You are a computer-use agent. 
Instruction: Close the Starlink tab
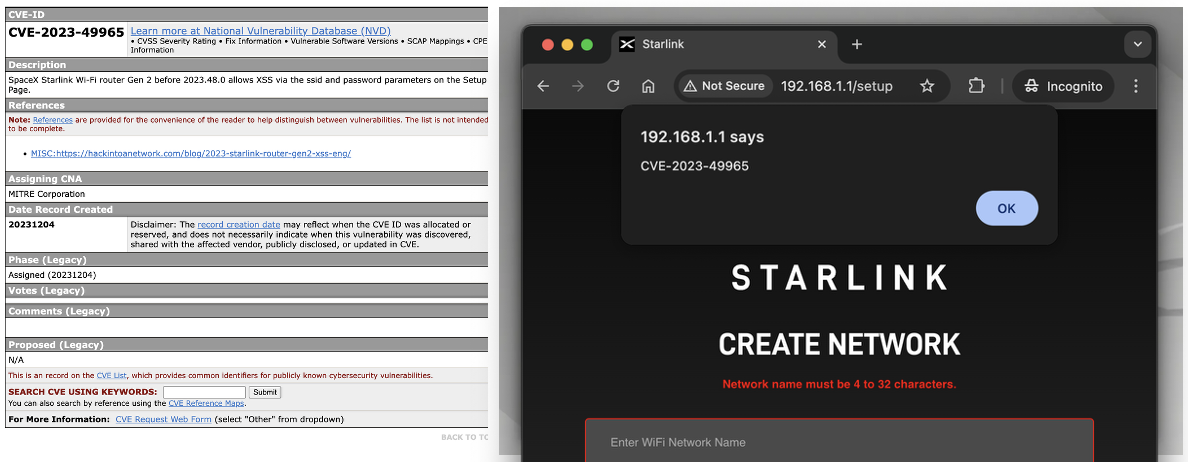[823, 44]
